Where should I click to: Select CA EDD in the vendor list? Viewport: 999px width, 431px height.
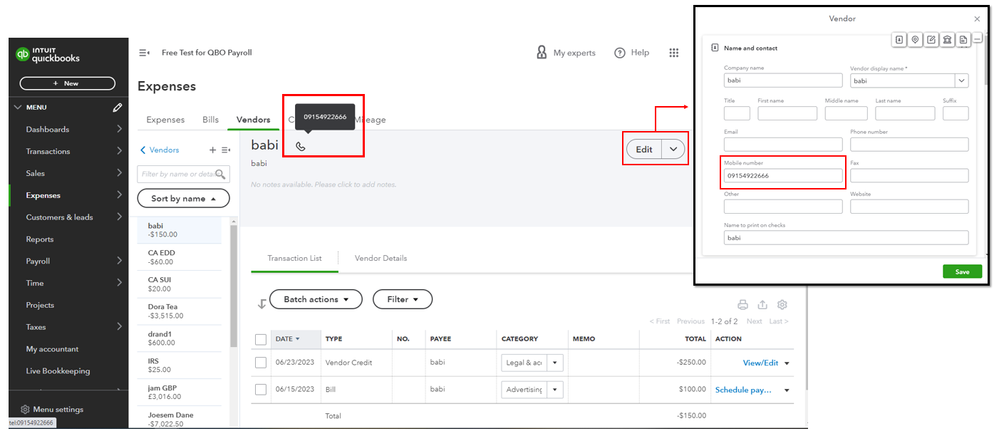pos(179,257)
